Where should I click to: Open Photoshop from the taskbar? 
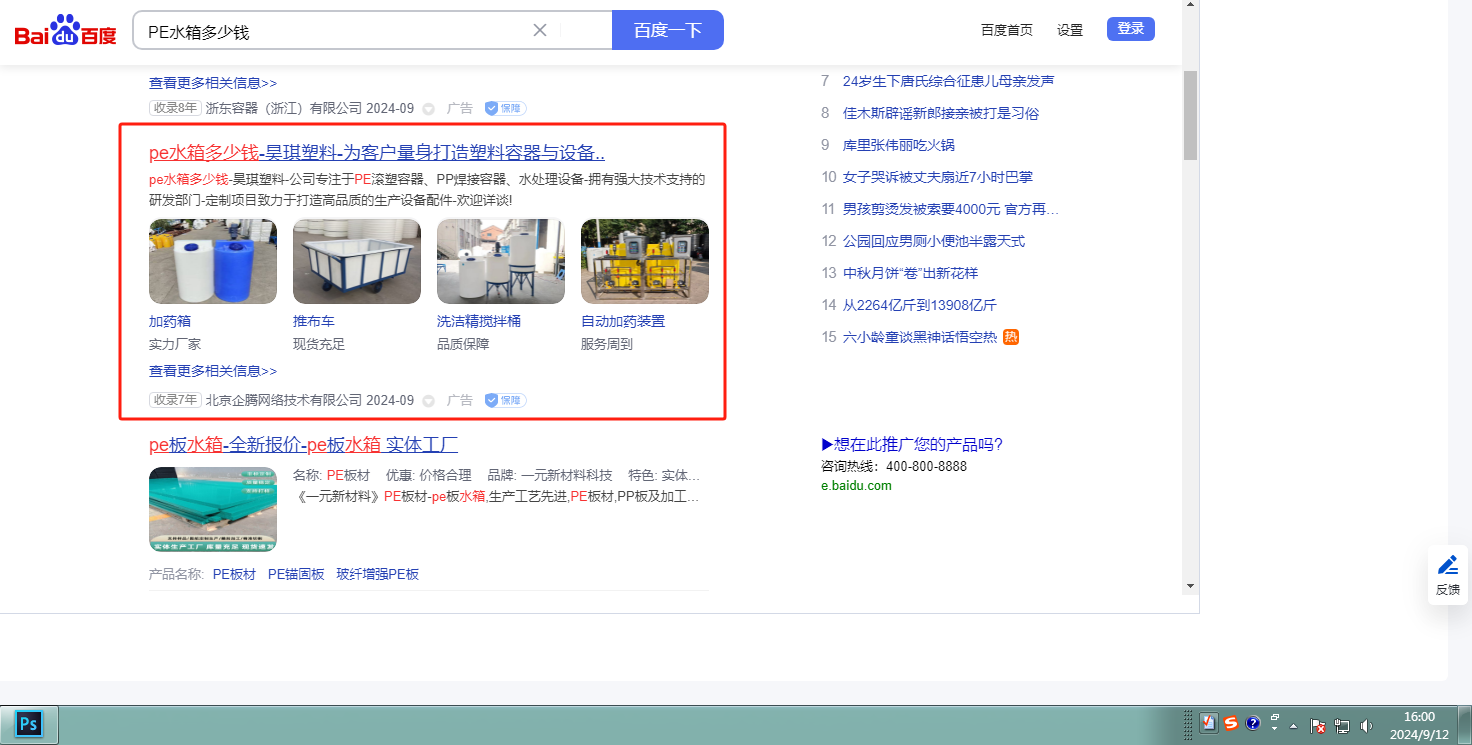click(29, 724)
